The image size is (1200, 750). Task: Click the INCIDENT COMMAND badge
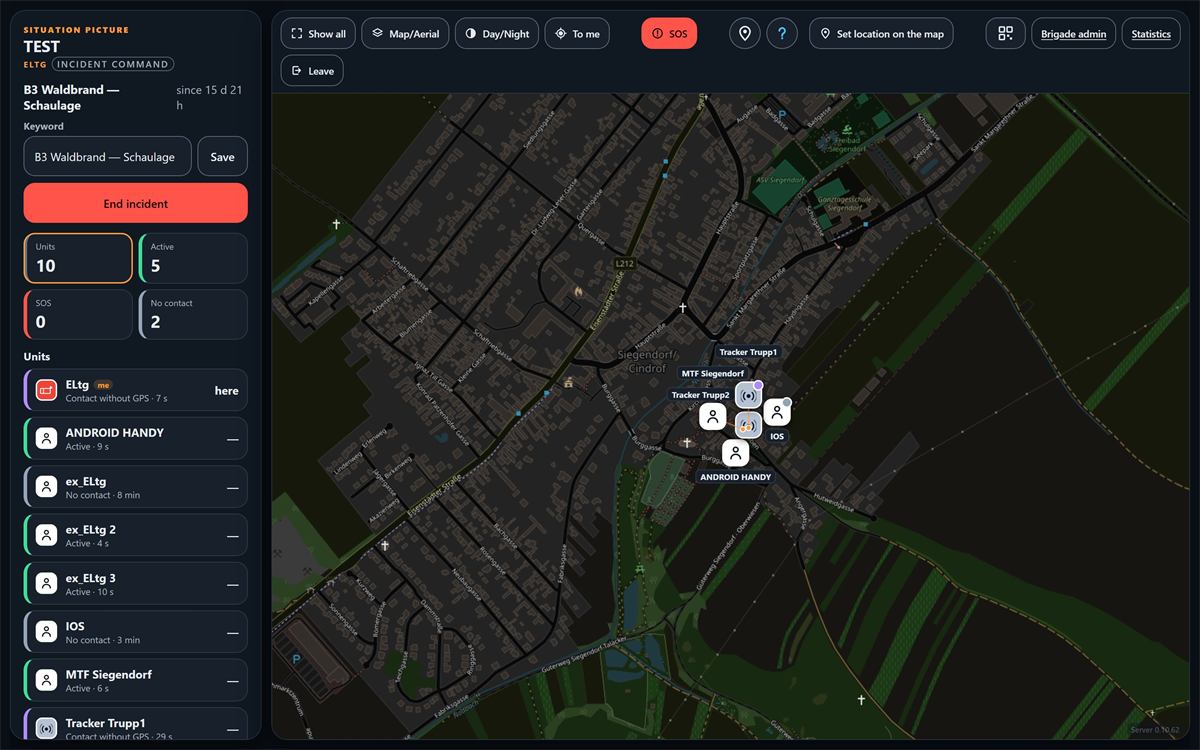113,64
